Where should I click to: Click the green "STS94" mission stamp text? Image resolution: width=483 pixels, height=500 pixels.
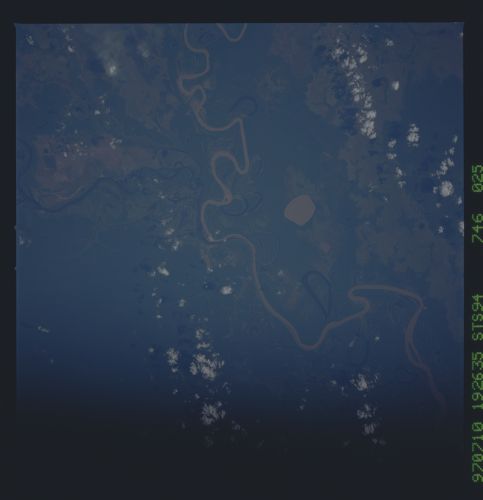coord(477,318)
